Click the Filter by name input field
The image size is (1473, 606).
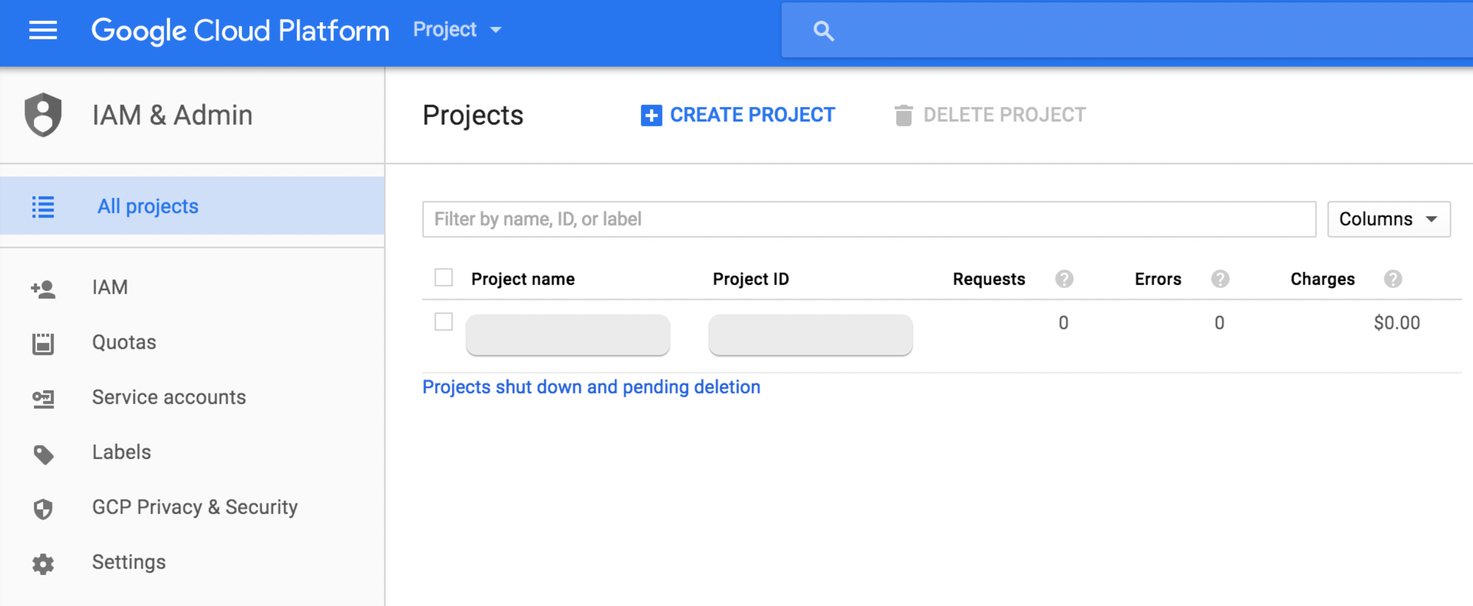868,219
